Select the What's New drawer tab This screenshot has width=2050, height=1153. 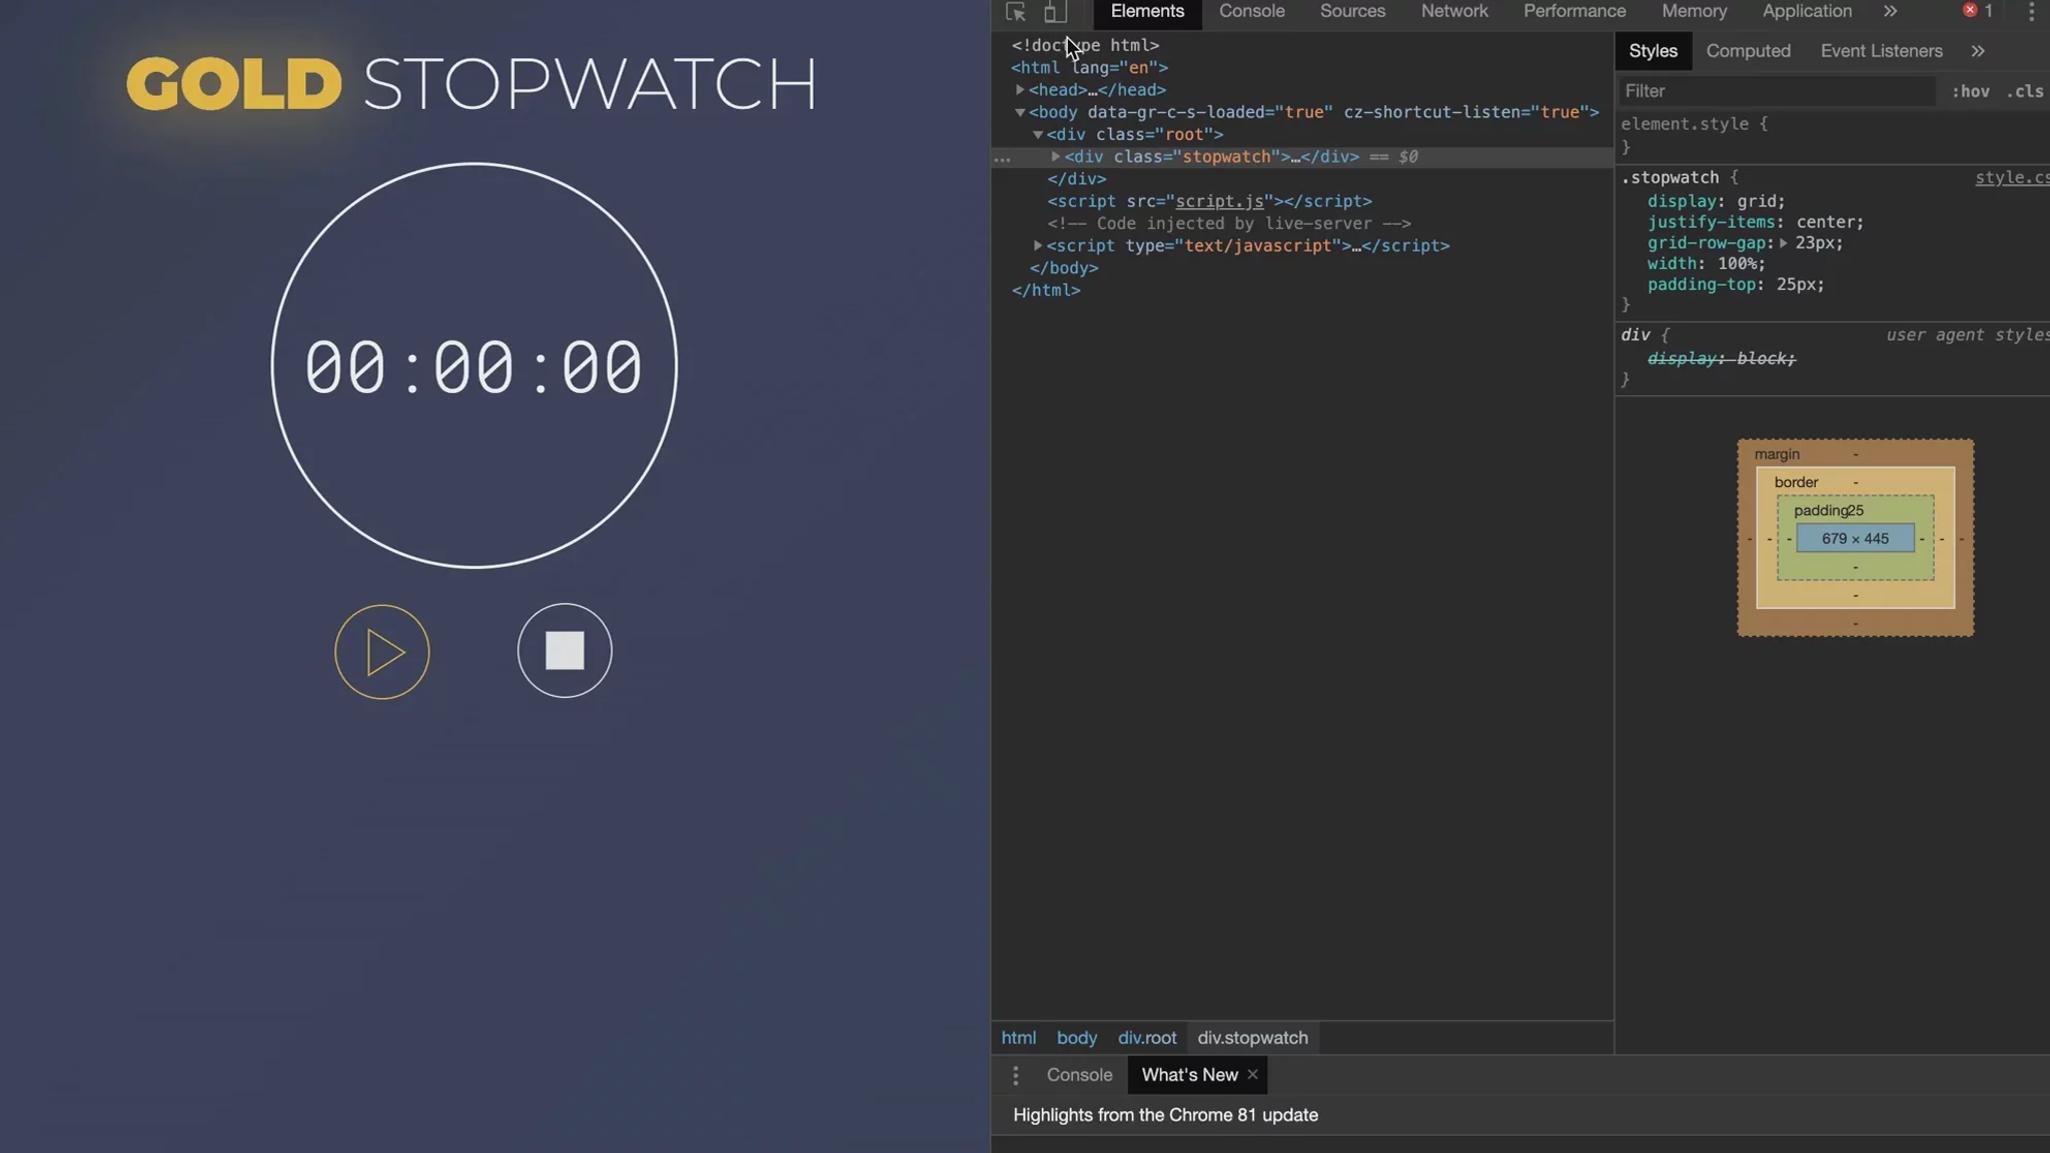click(x=1189, y=1075)
